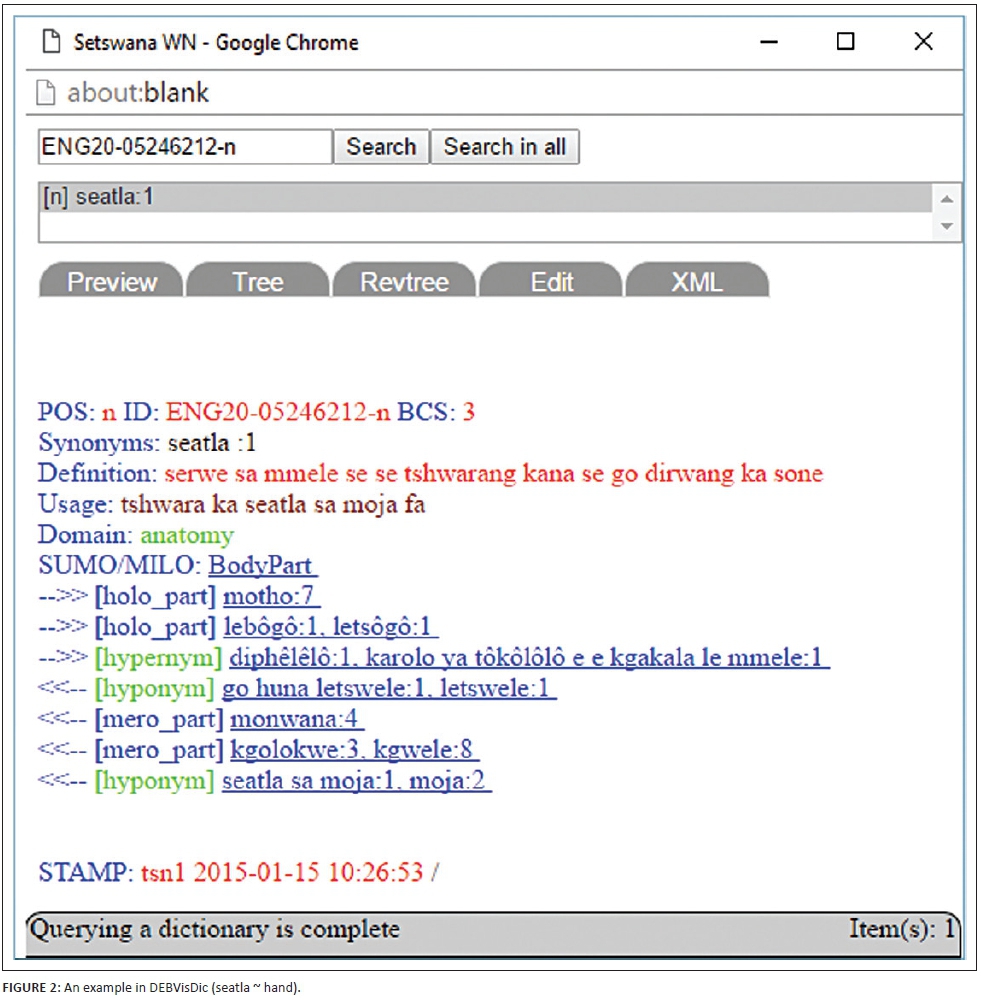The height and width of the screenshot is (1000, 981).
Task: Show the XML tab
Action: 697,282
